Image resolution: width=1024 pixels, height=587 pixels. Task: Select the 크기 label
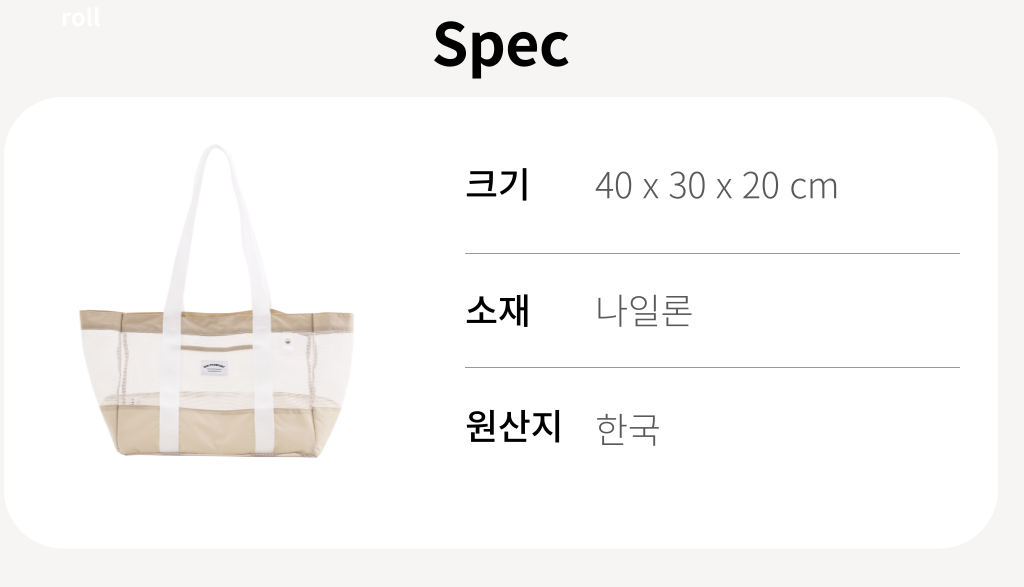tap(497, 185)
